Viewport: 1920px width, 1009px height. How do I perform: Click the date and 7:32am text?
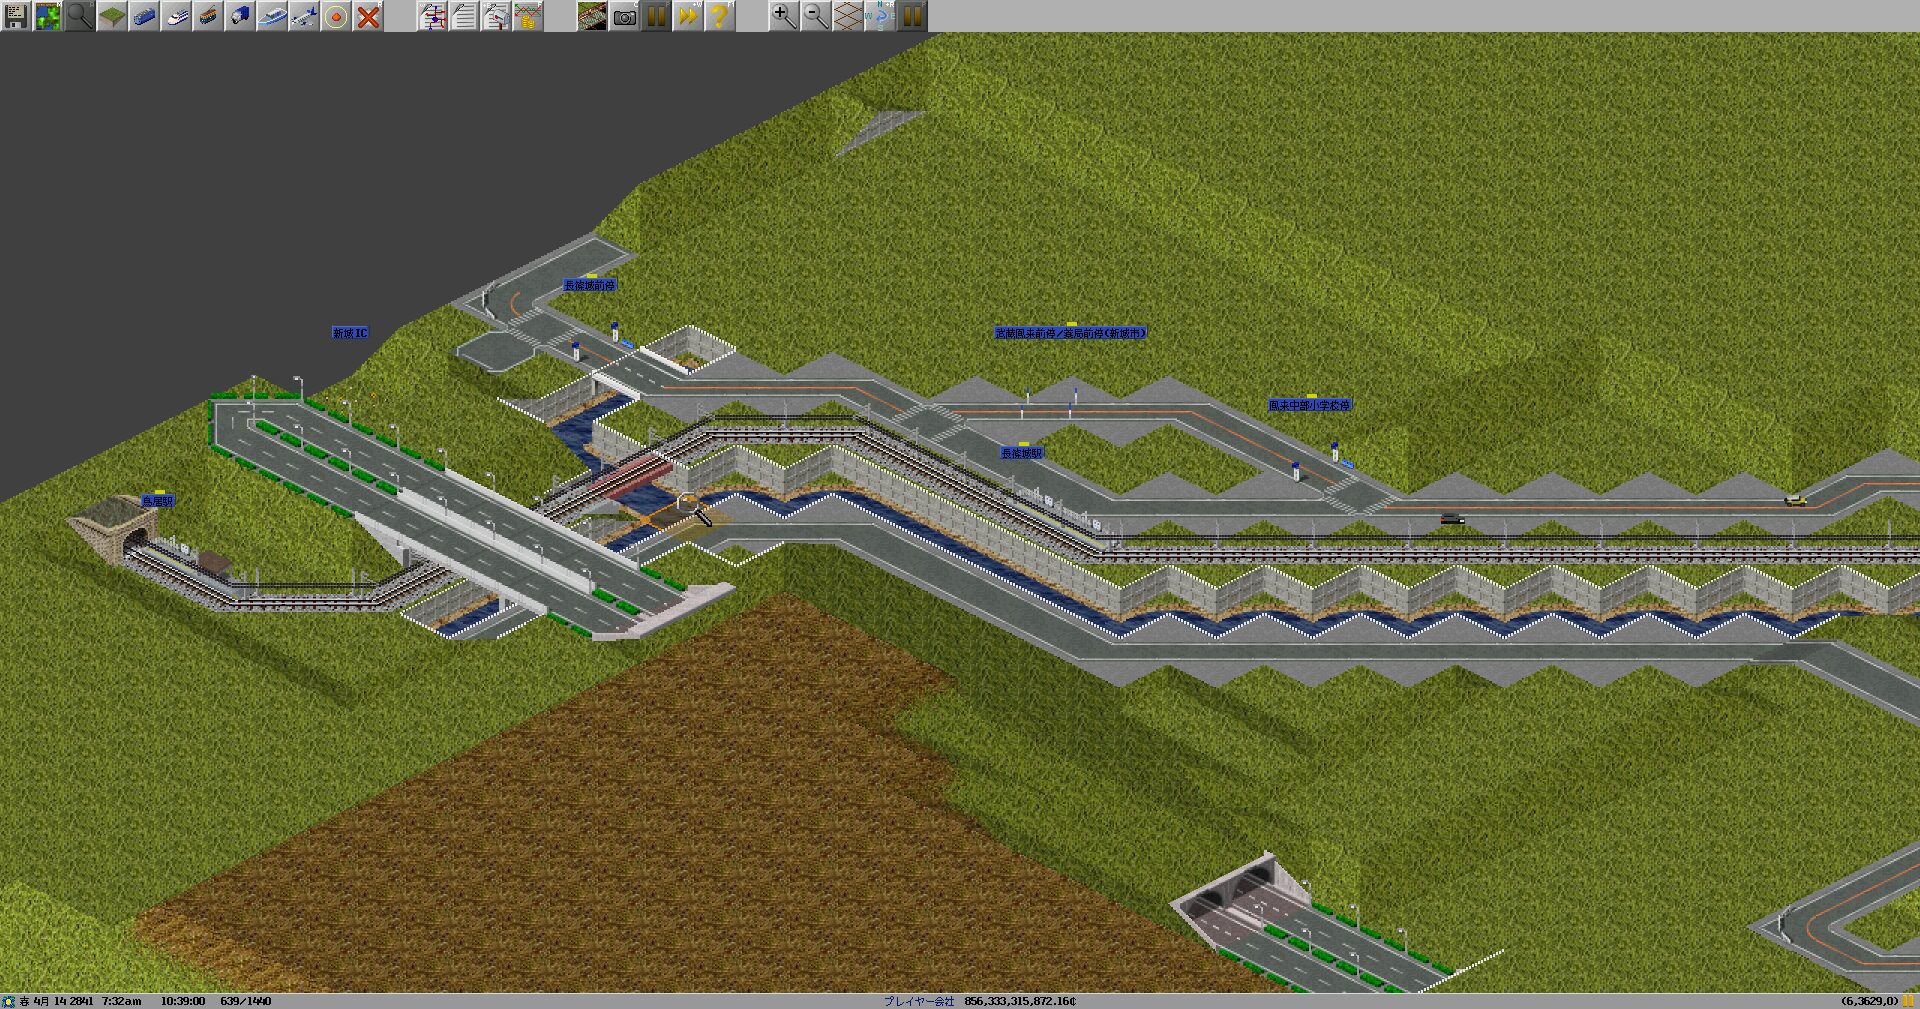tap(81, 1001)
